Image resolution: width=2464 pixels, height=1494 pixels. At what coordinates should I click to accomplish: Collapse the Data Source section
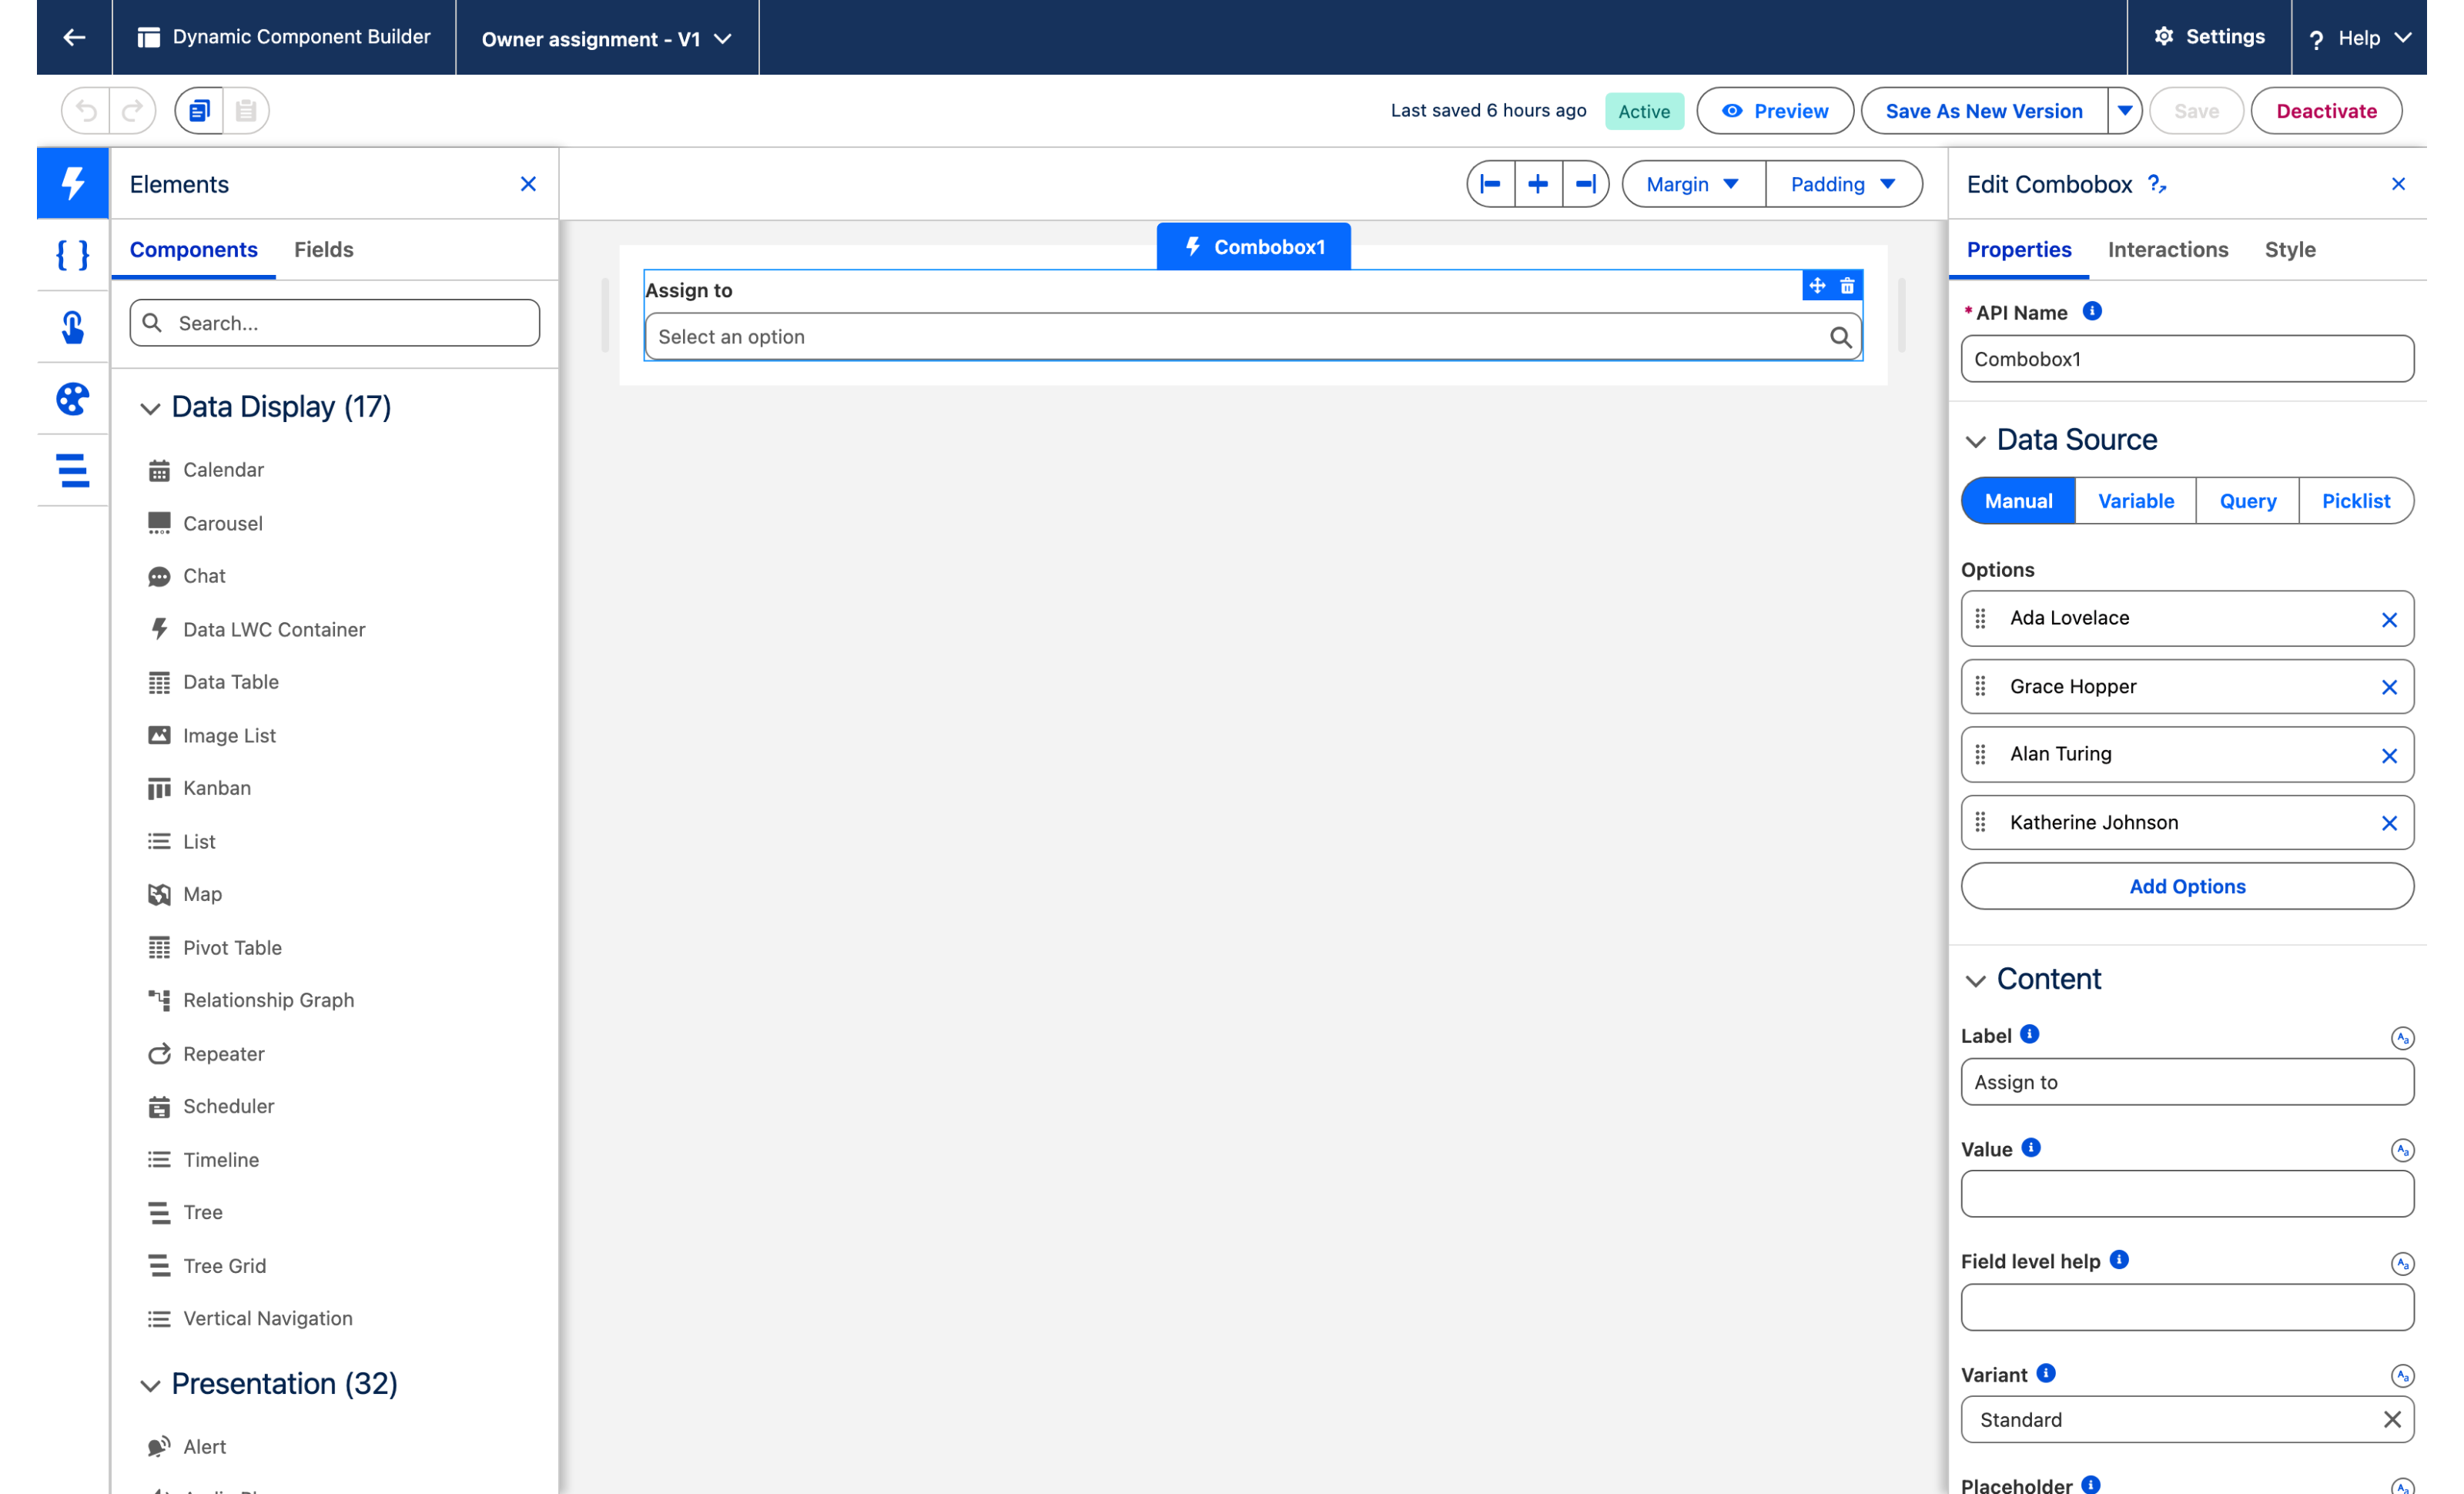point(1975,441)
